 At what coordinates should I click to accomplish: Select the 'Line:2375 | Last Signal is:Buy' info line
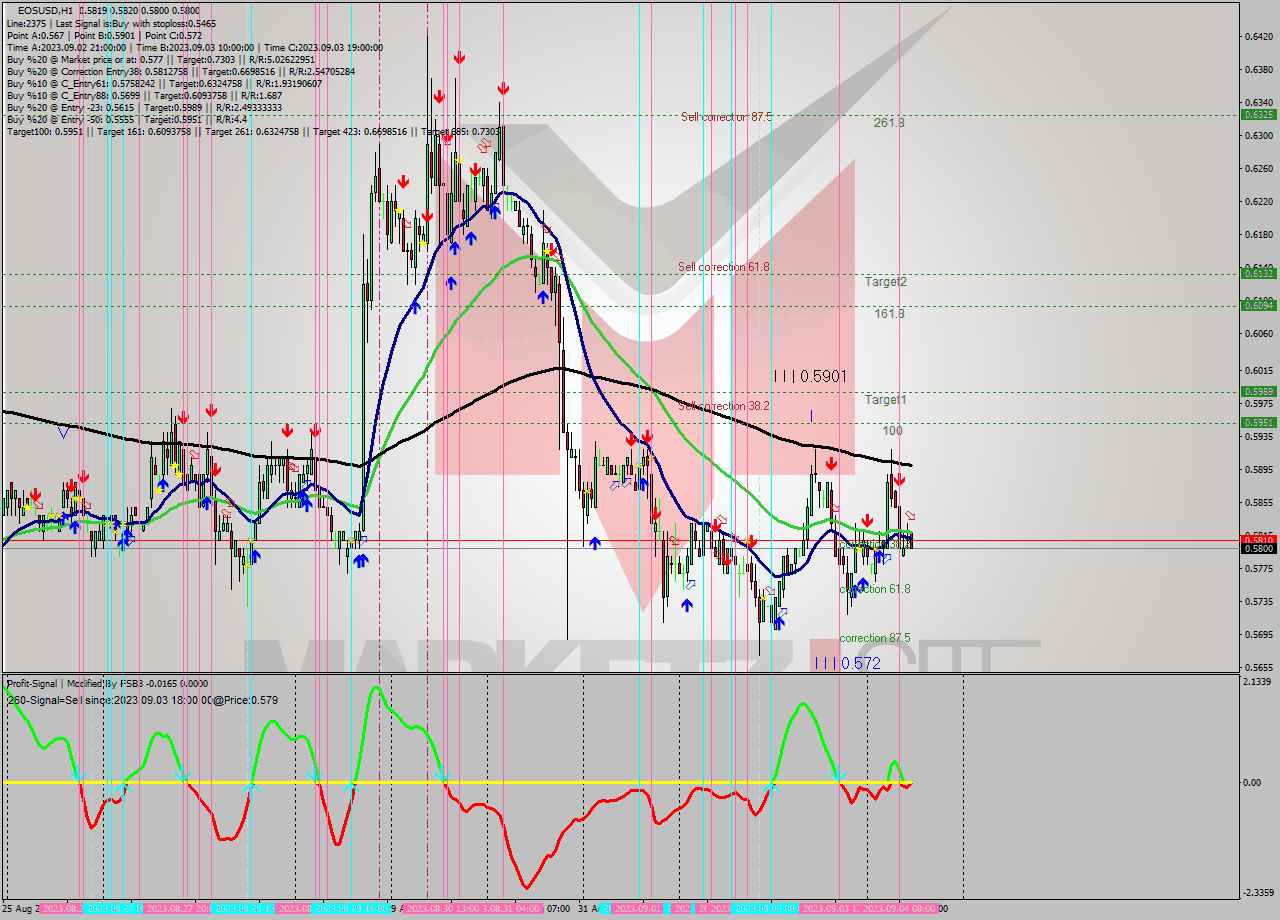click(x=111, y=23)
